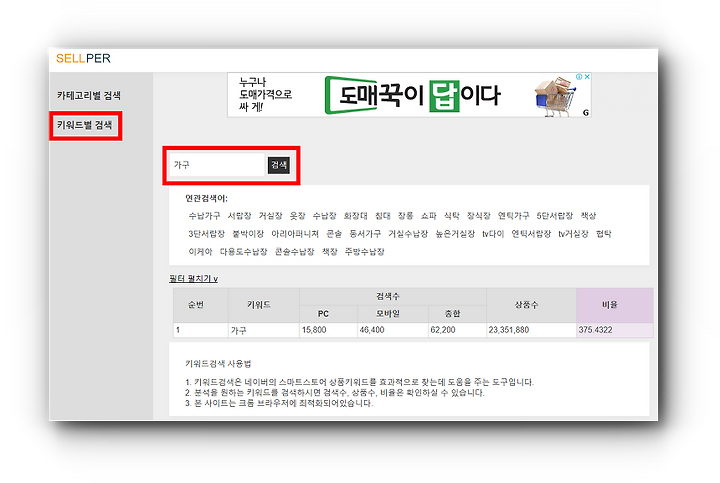Select related keyword 엔틱가구

(513, 216)
